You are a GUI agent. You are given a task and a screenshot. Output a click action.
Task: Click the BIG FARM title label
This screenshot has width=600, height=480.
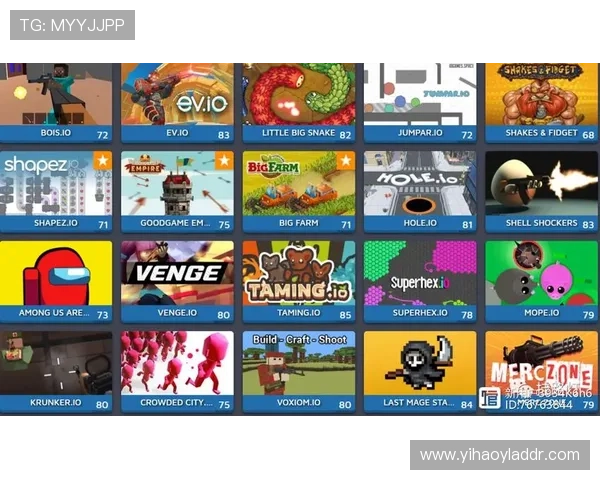299,223
